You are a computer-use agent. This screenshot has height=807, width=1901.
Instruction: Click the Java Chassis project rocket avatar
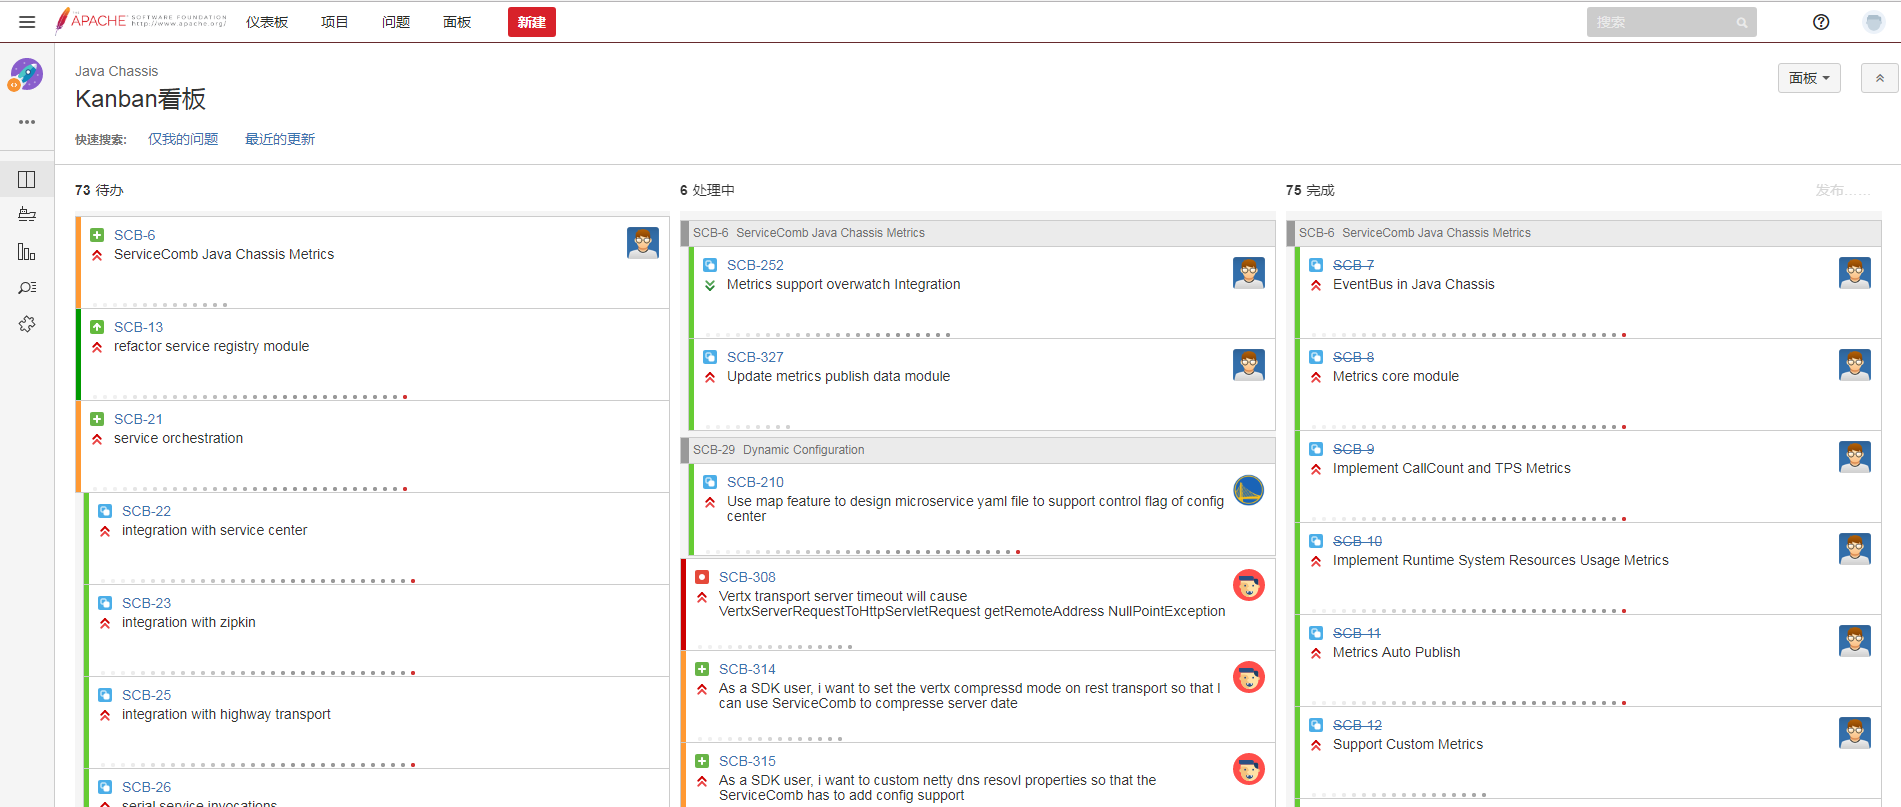(27, 75)
